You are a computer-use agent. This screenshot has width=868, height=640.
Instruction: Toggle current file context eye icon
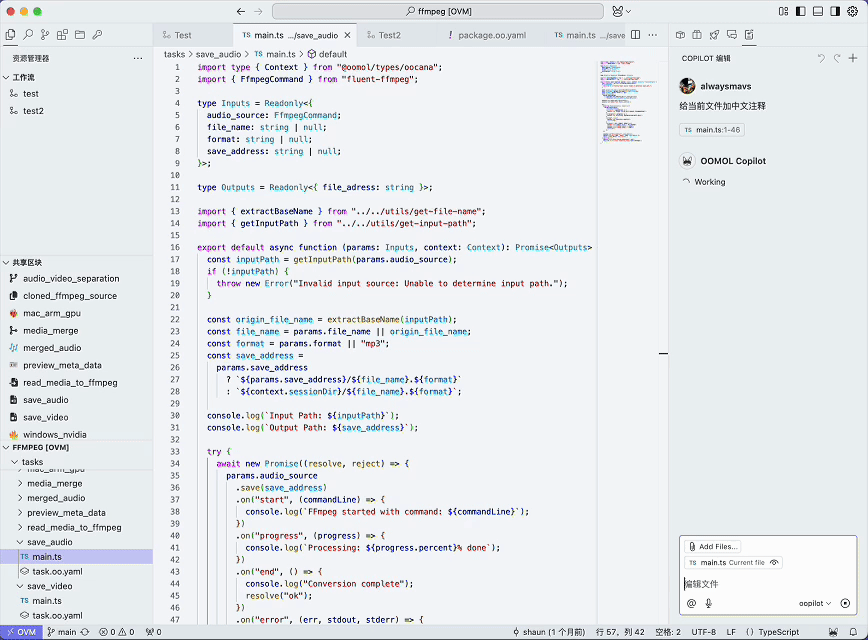point(775,563)
